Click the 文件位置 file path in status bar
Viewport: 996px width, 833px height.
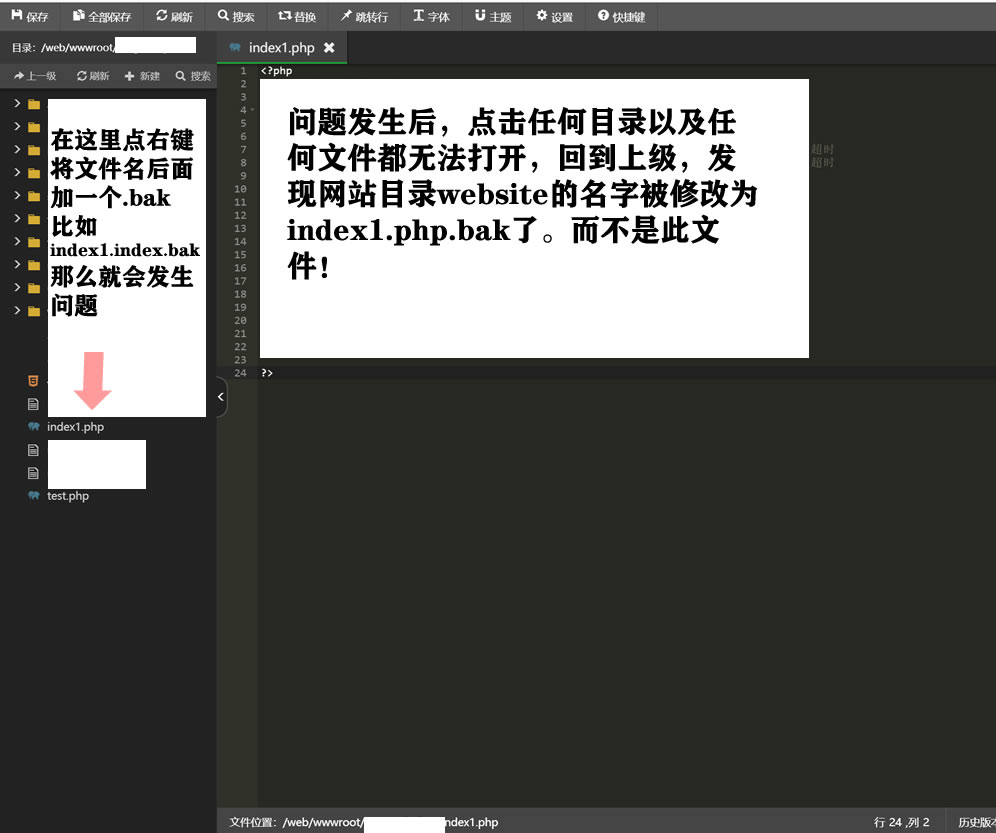pyautogui.click(x=363, y=822)
